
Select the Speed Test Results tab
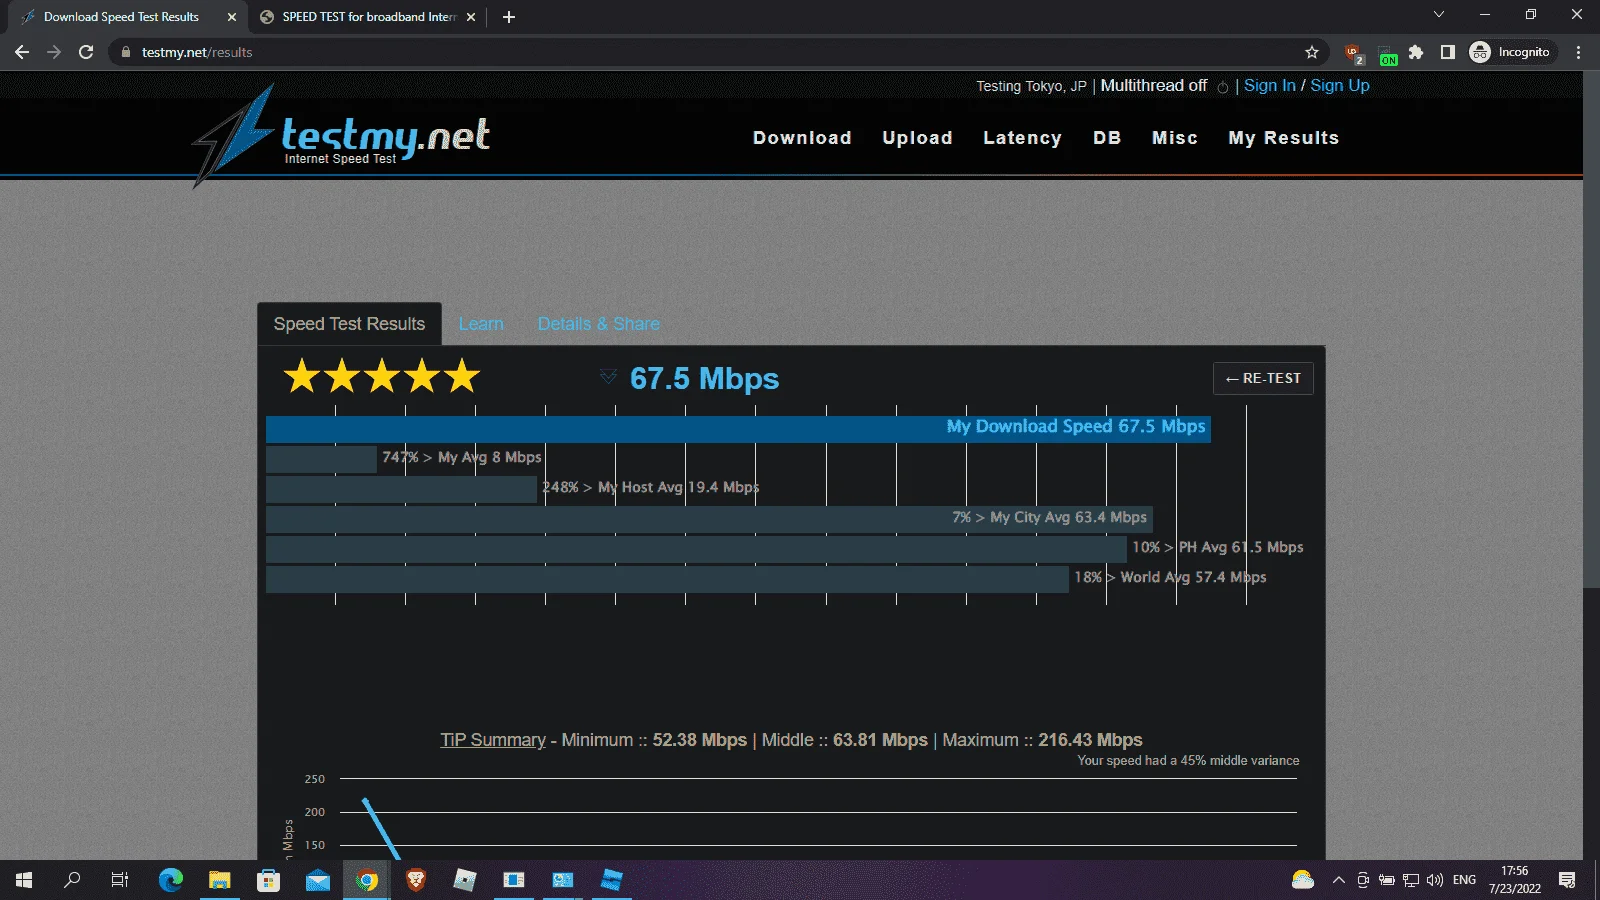[x=349, y=324]
